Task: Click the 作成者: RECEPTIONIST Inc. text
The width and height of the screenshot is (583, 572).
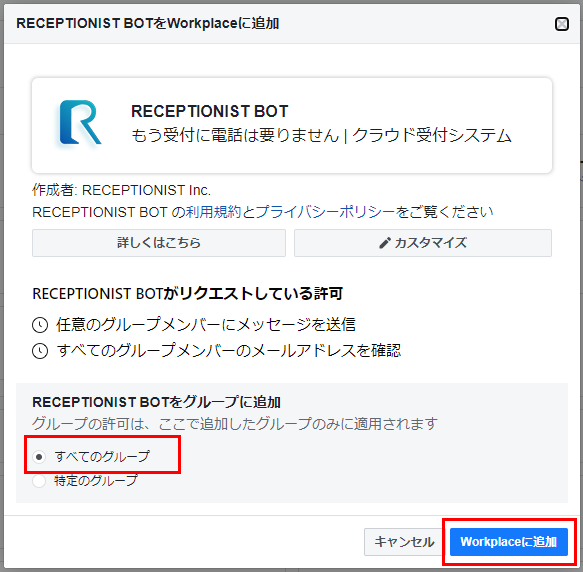Action: (121, 190)
